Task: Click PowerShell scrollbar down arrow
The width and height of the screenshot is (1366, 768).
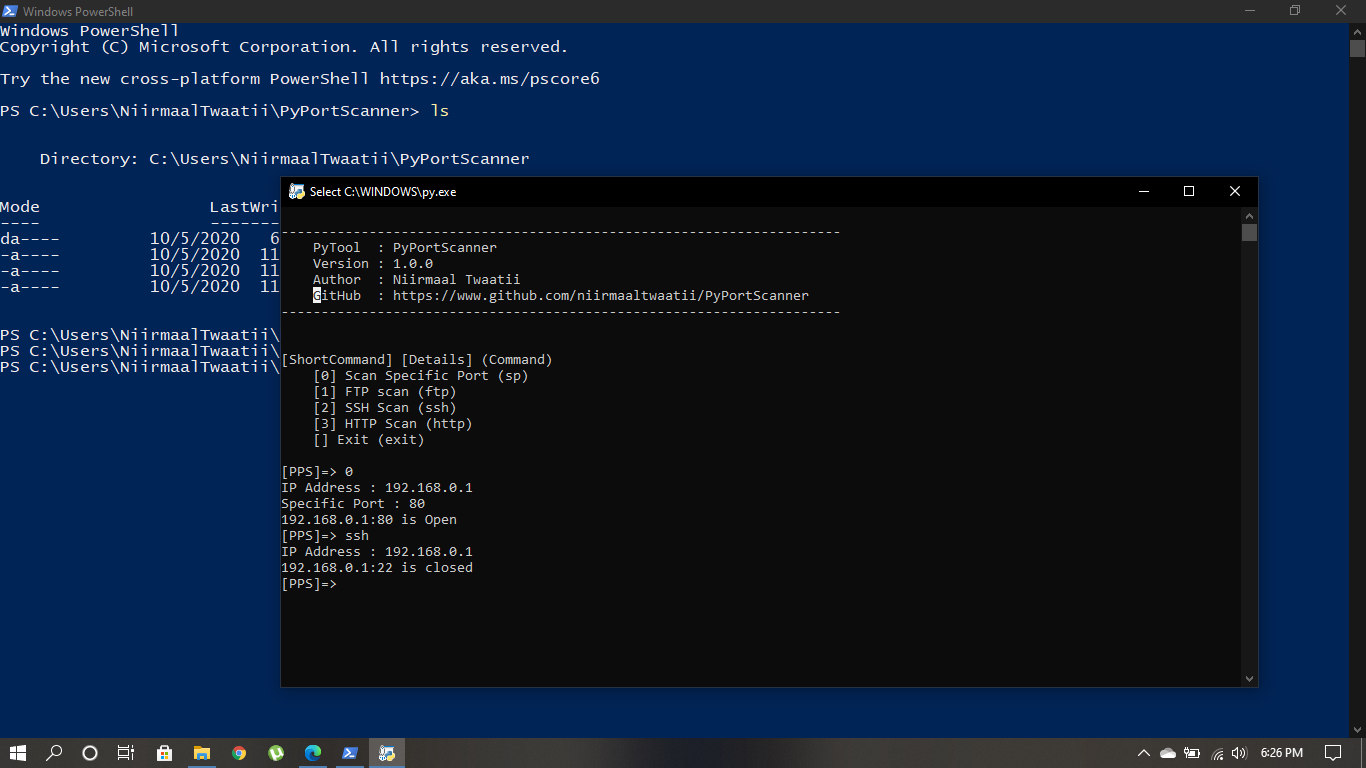Action: pos(1357,729)
